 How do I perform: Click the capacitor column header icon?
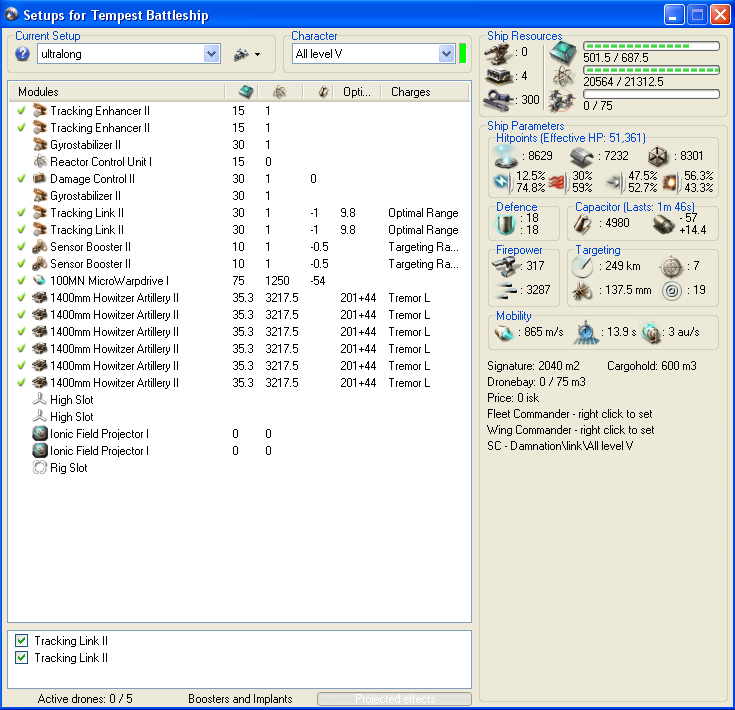(322, 91)
